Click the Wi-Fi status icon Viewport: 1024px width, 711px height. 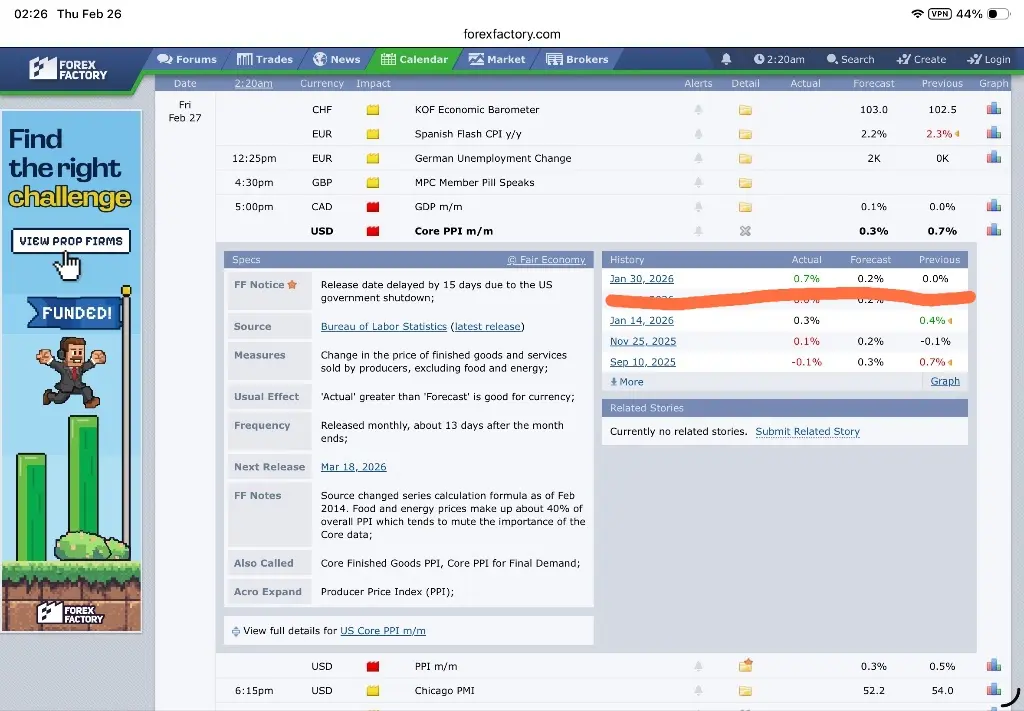[917, 14]
